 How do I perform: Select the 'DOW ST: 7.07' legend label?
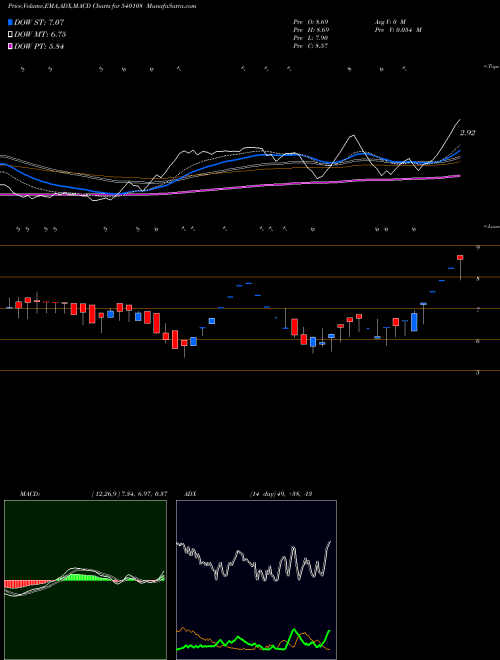pyautogui.click(x=39, y=22)
